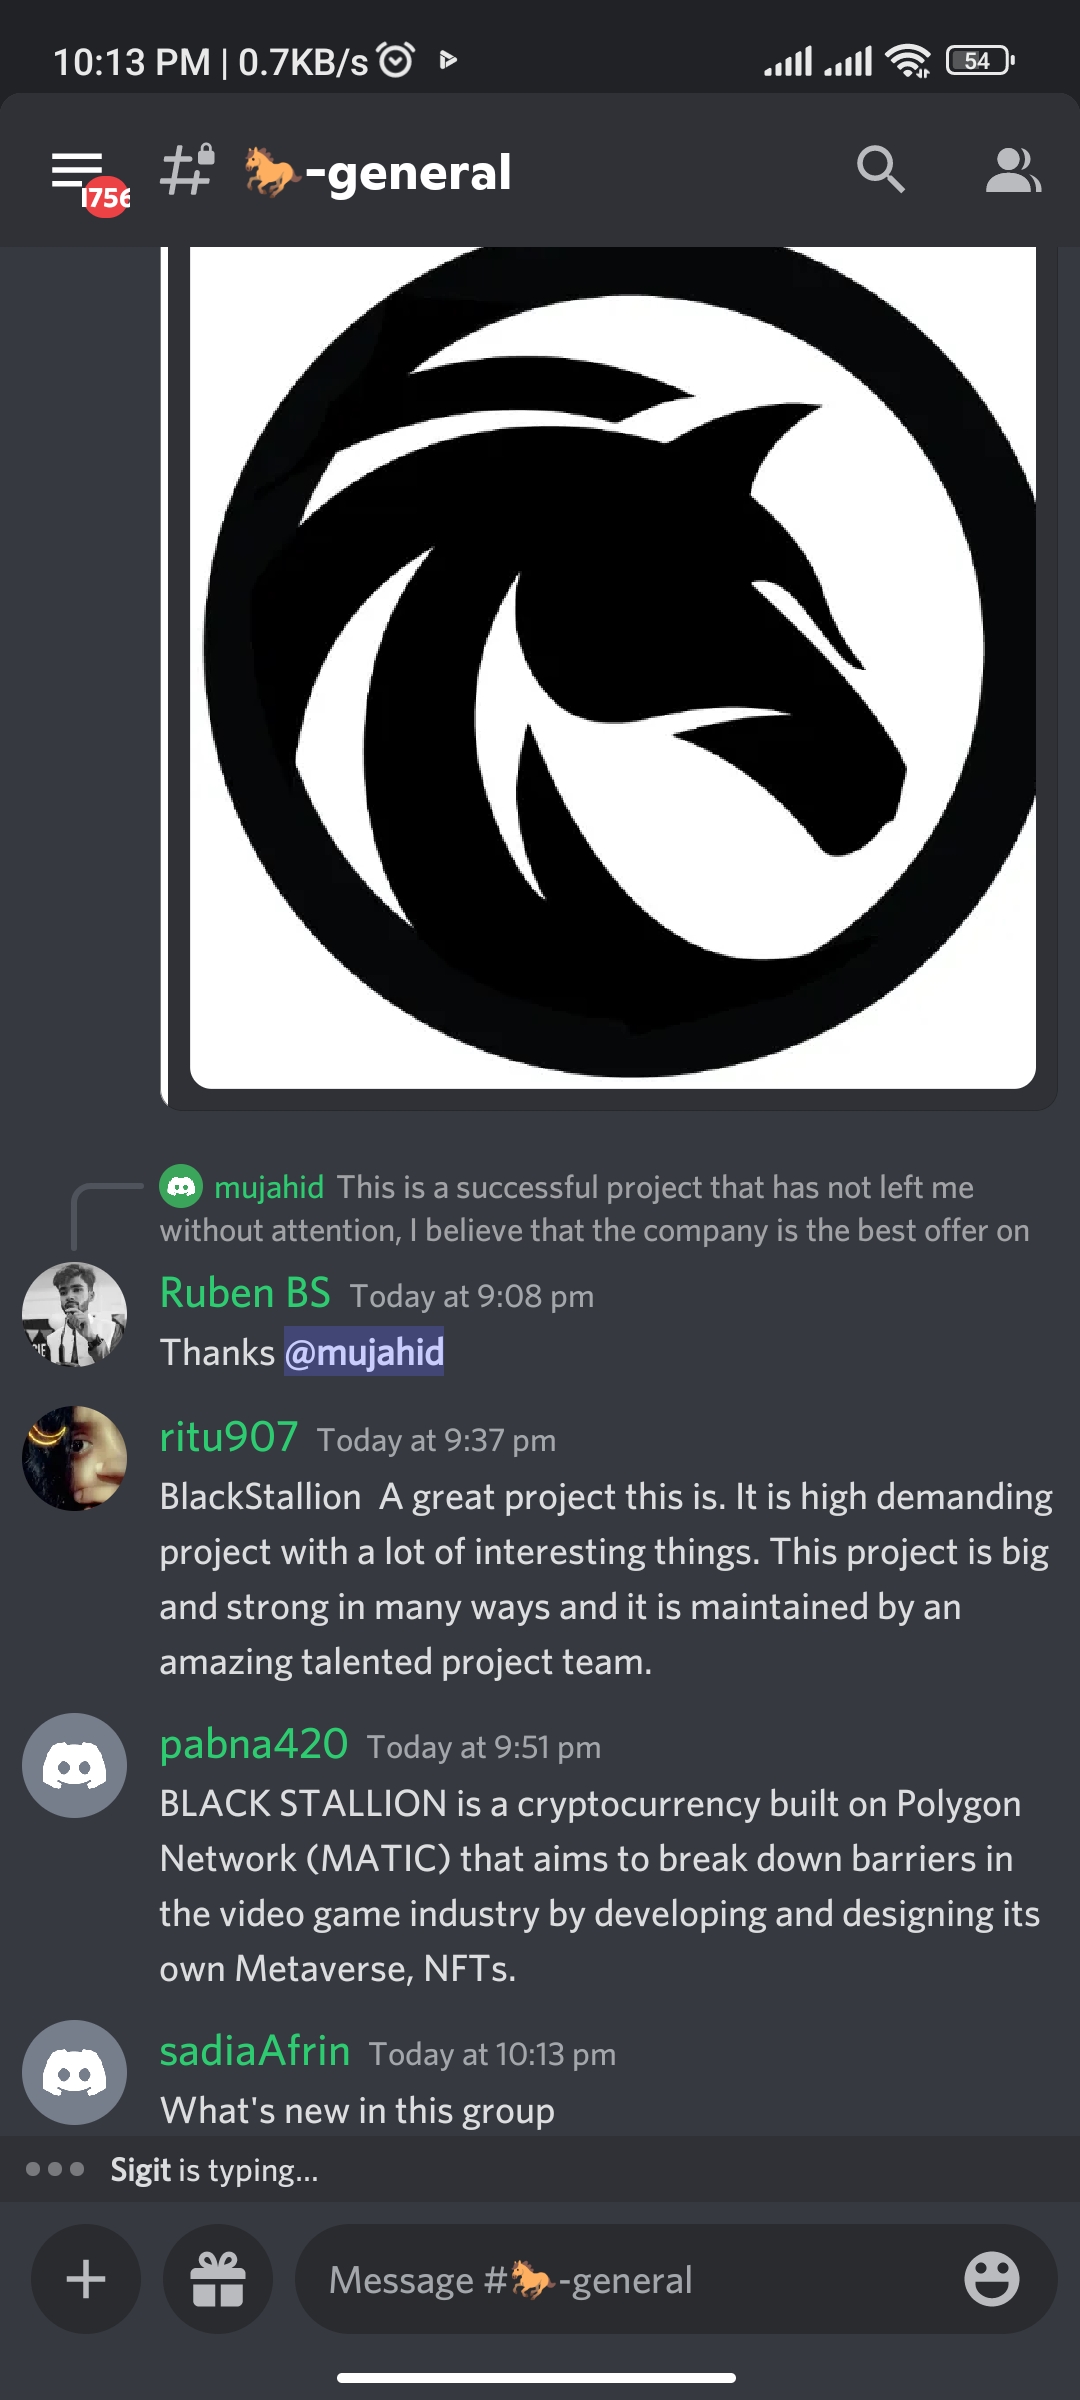This screenshot has width=1080, height=2400.
Task: Tap the sadiaAfrin username
Action: [x=255, y=2051]
